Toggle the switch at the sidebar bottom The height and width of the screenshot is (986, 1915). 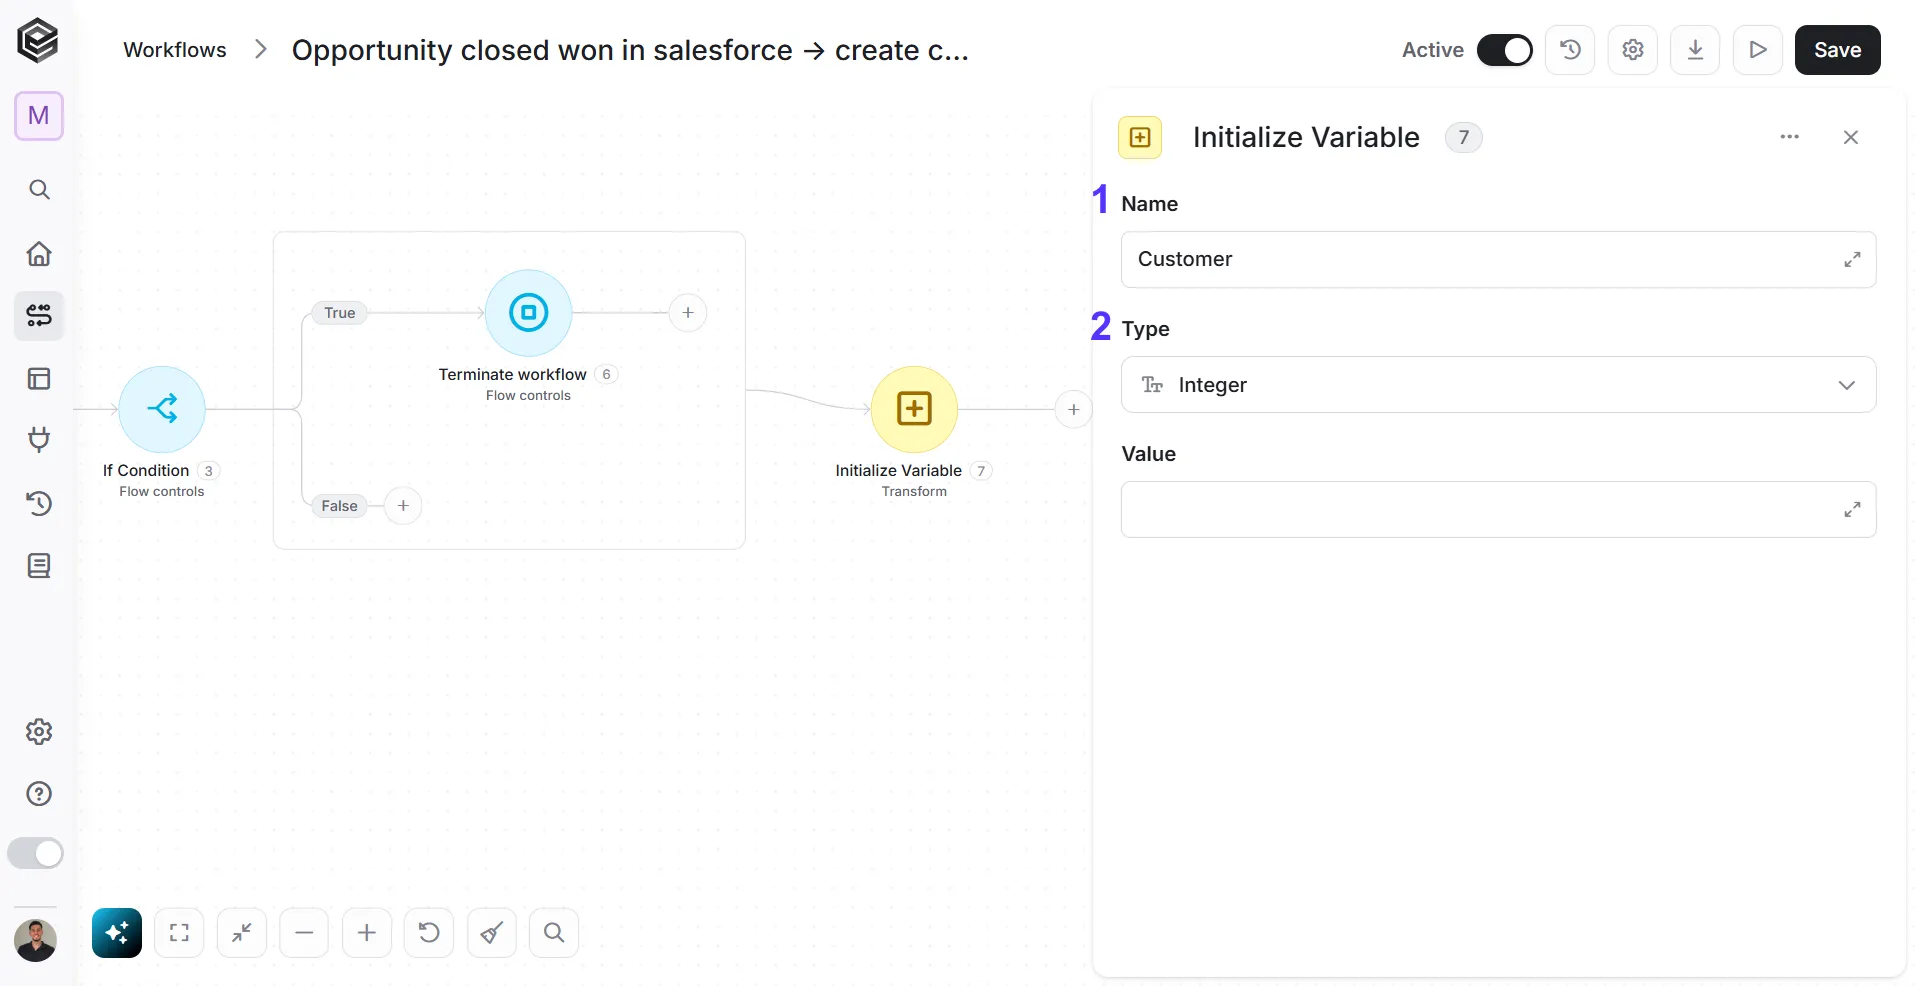(x=36, y=853)
